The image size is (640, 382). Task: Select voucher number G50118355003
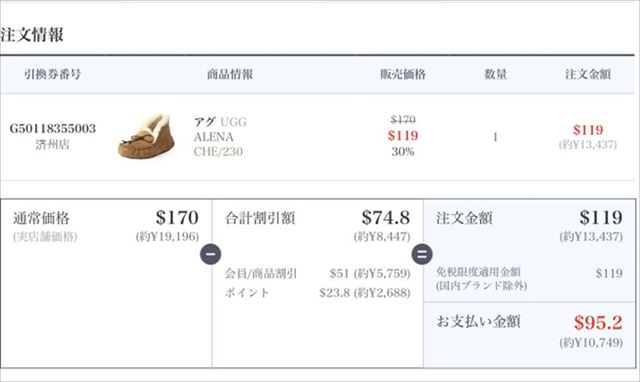pos(53,129)
